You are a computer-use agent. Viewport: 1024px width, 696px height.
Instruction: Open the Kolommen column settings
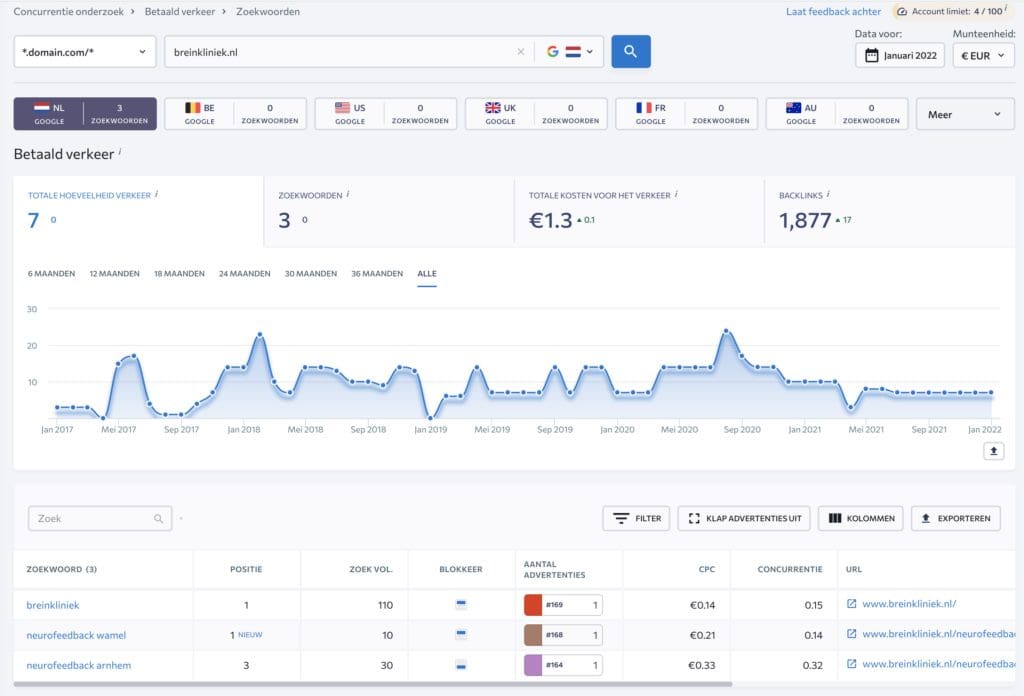click(x=861, y=518)
